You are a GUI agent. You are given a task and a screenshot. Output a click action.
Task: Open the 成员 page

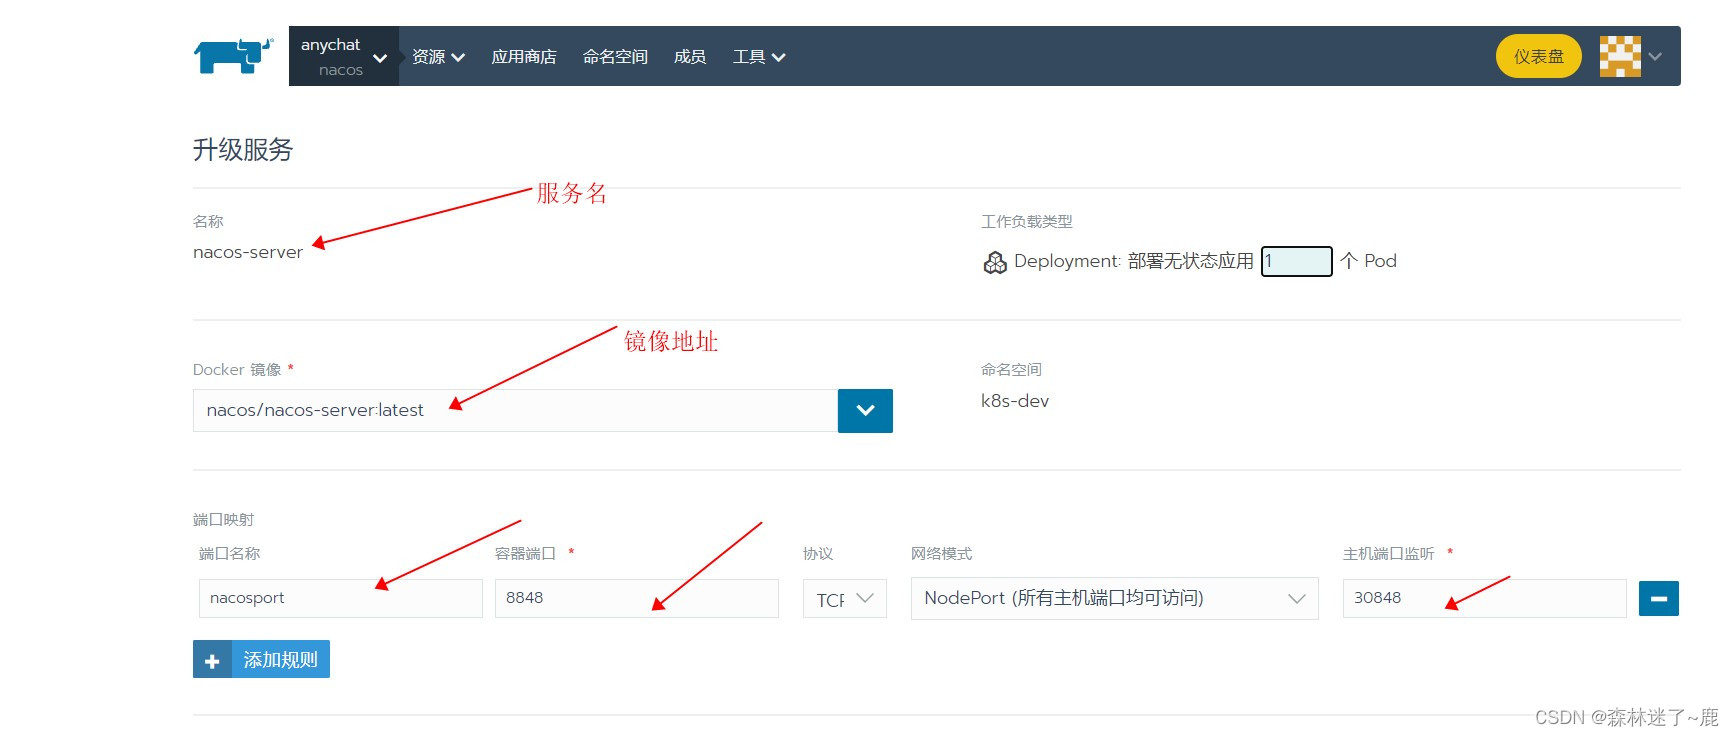(690, 57)
